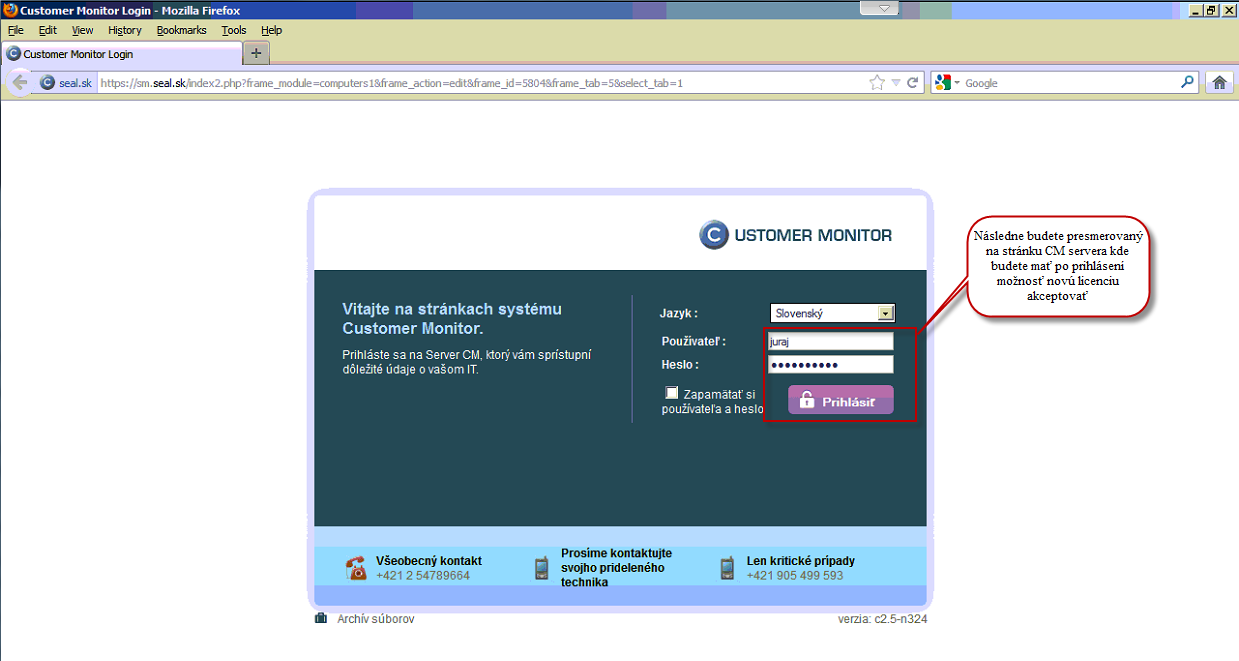This screenshot has height=661, width=1239.
Task: Reload the page with the refresh icon
Action: 913,83
